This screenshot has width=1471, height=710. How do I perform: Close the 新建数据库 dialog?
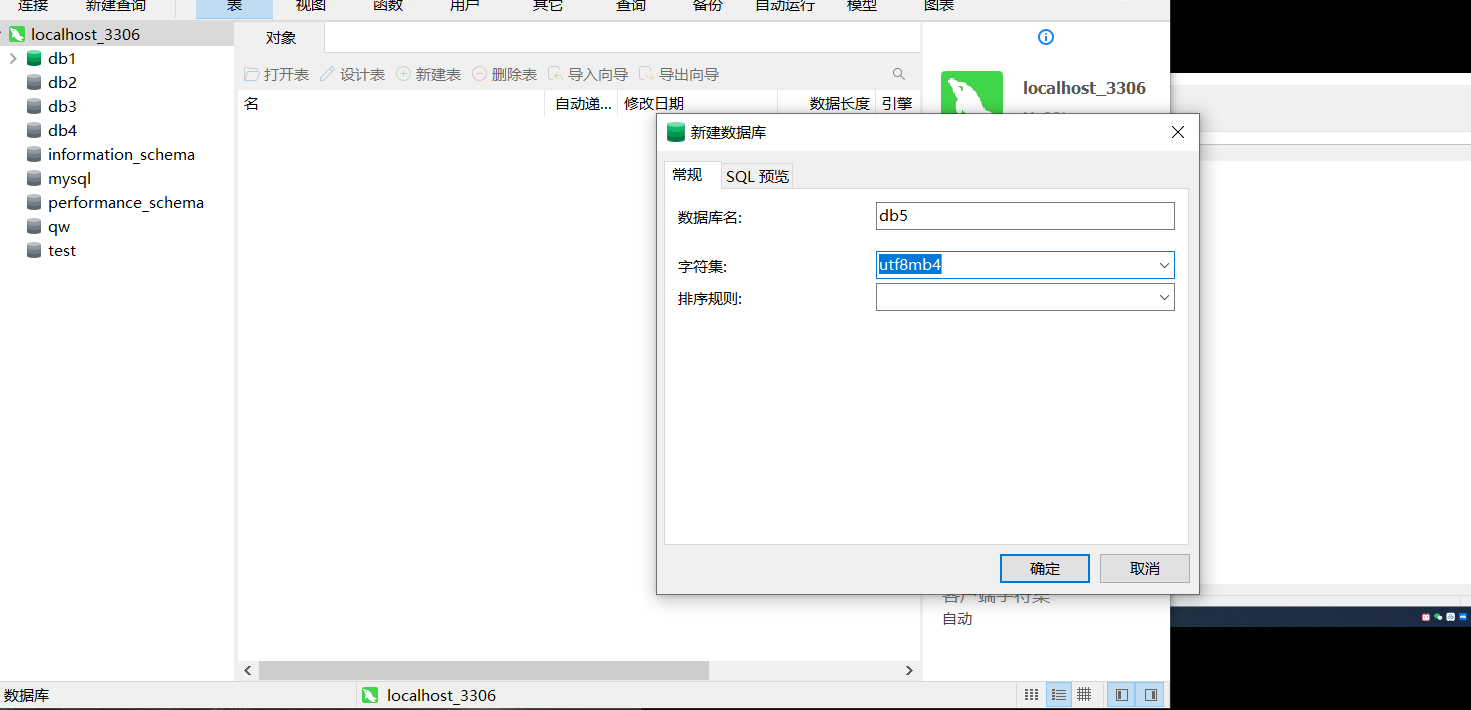click(1178, 132)
